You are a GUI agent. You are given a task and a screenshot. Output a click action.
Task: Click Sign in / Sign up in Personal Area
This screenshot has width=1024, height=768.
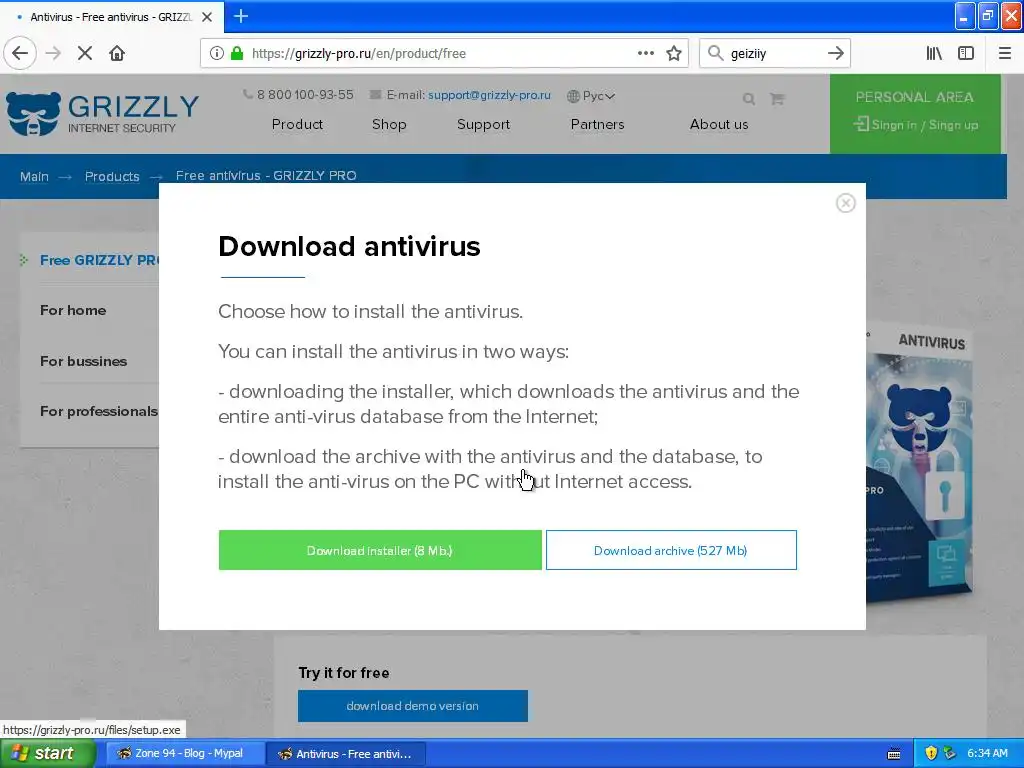[916, 125]
